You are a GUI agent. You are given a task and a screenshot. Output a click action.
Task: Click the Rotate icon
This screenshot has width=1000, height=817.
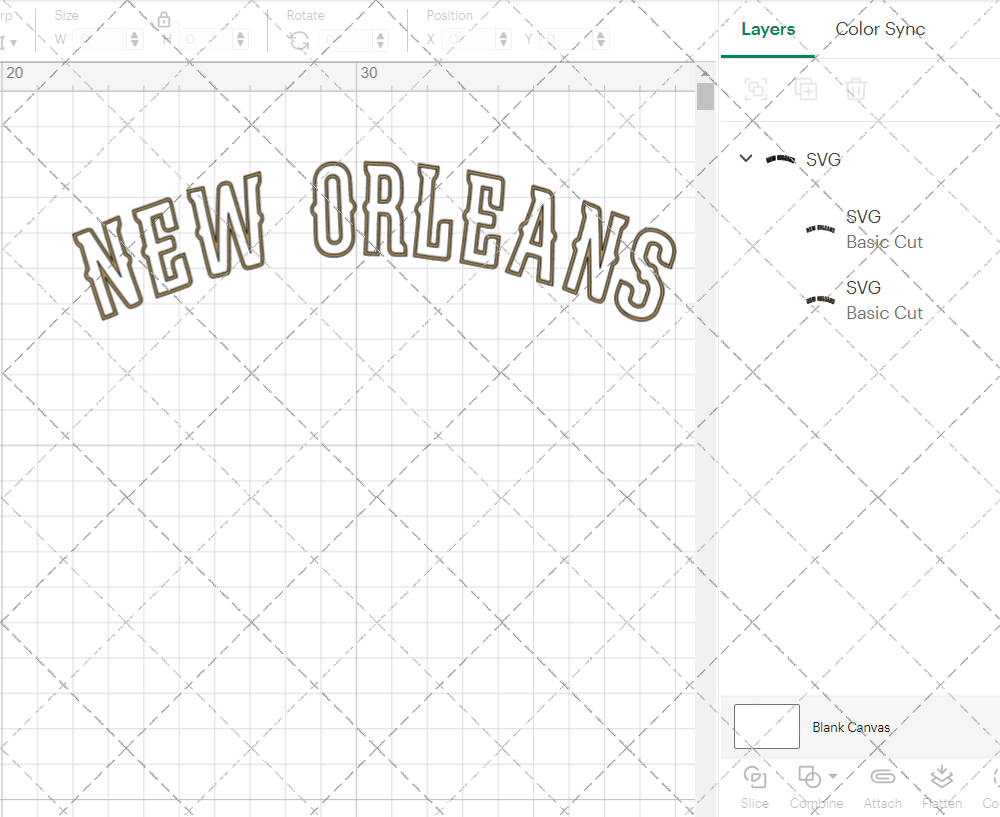pyautogui.click(x=298, y=41)
